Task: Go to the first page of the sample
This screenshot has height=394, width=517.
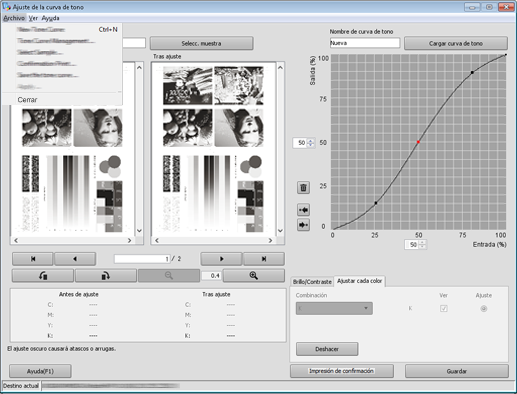Action: point(33,259)
